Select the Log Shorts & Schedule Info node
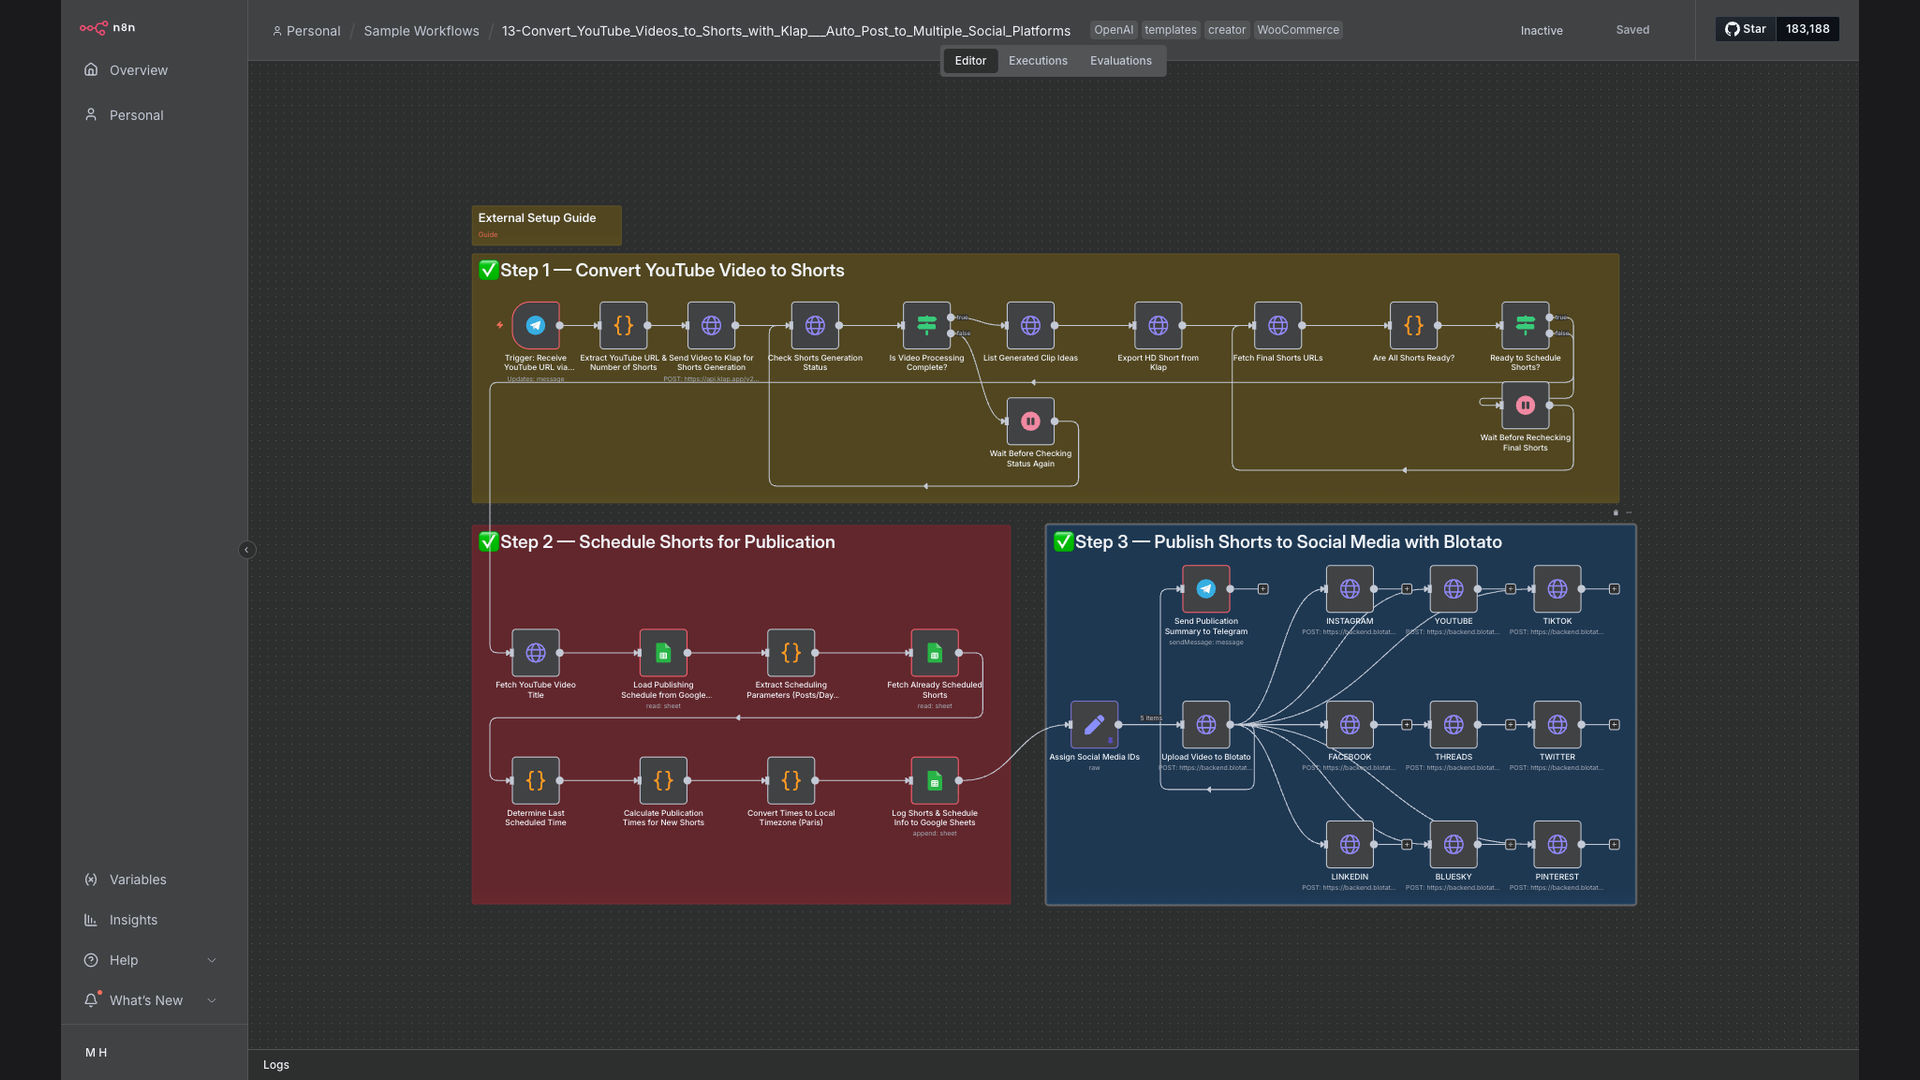This screenshot has height=1080, width=1920. pos(935,781)
